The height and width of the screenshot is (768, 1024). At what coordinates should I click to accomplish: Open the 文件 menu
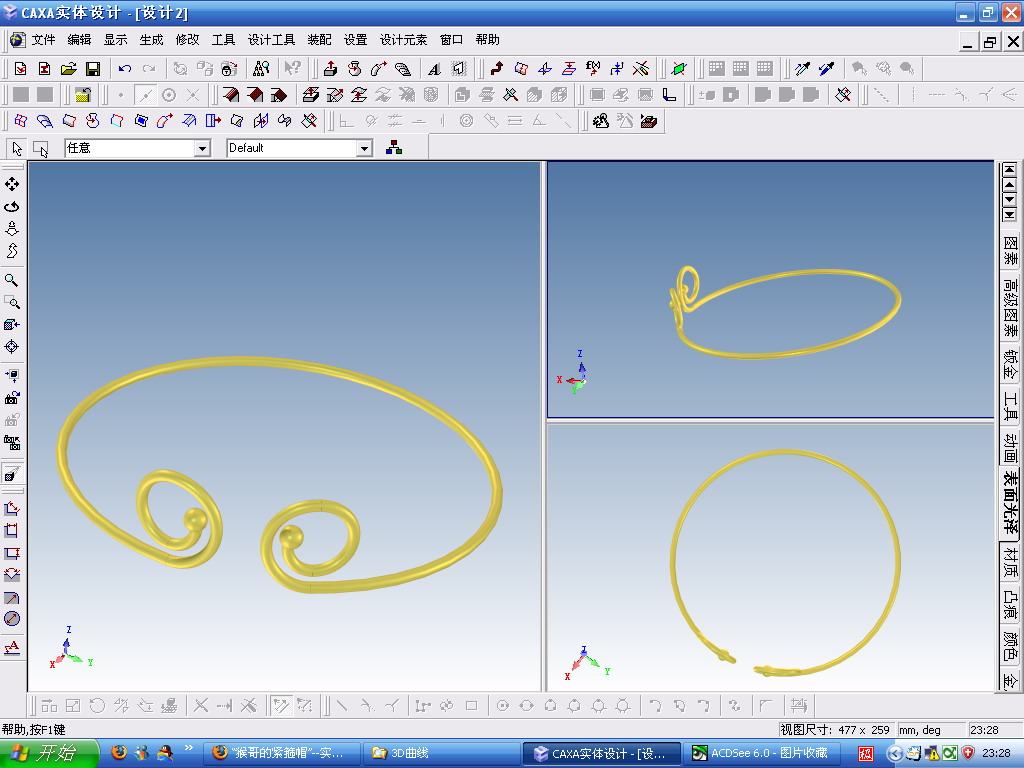[44, 40]
